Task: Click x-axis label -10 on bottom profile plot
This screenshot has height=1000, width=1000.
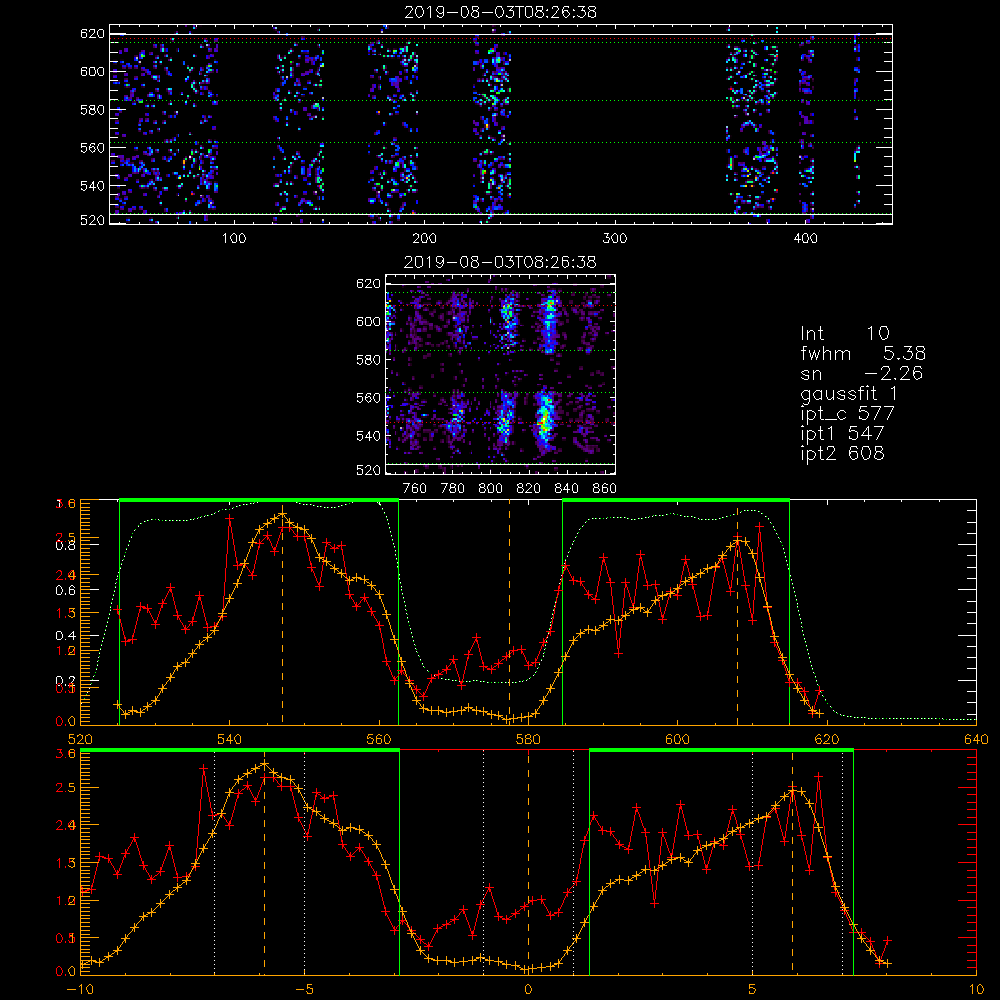Action: [80, 990]
